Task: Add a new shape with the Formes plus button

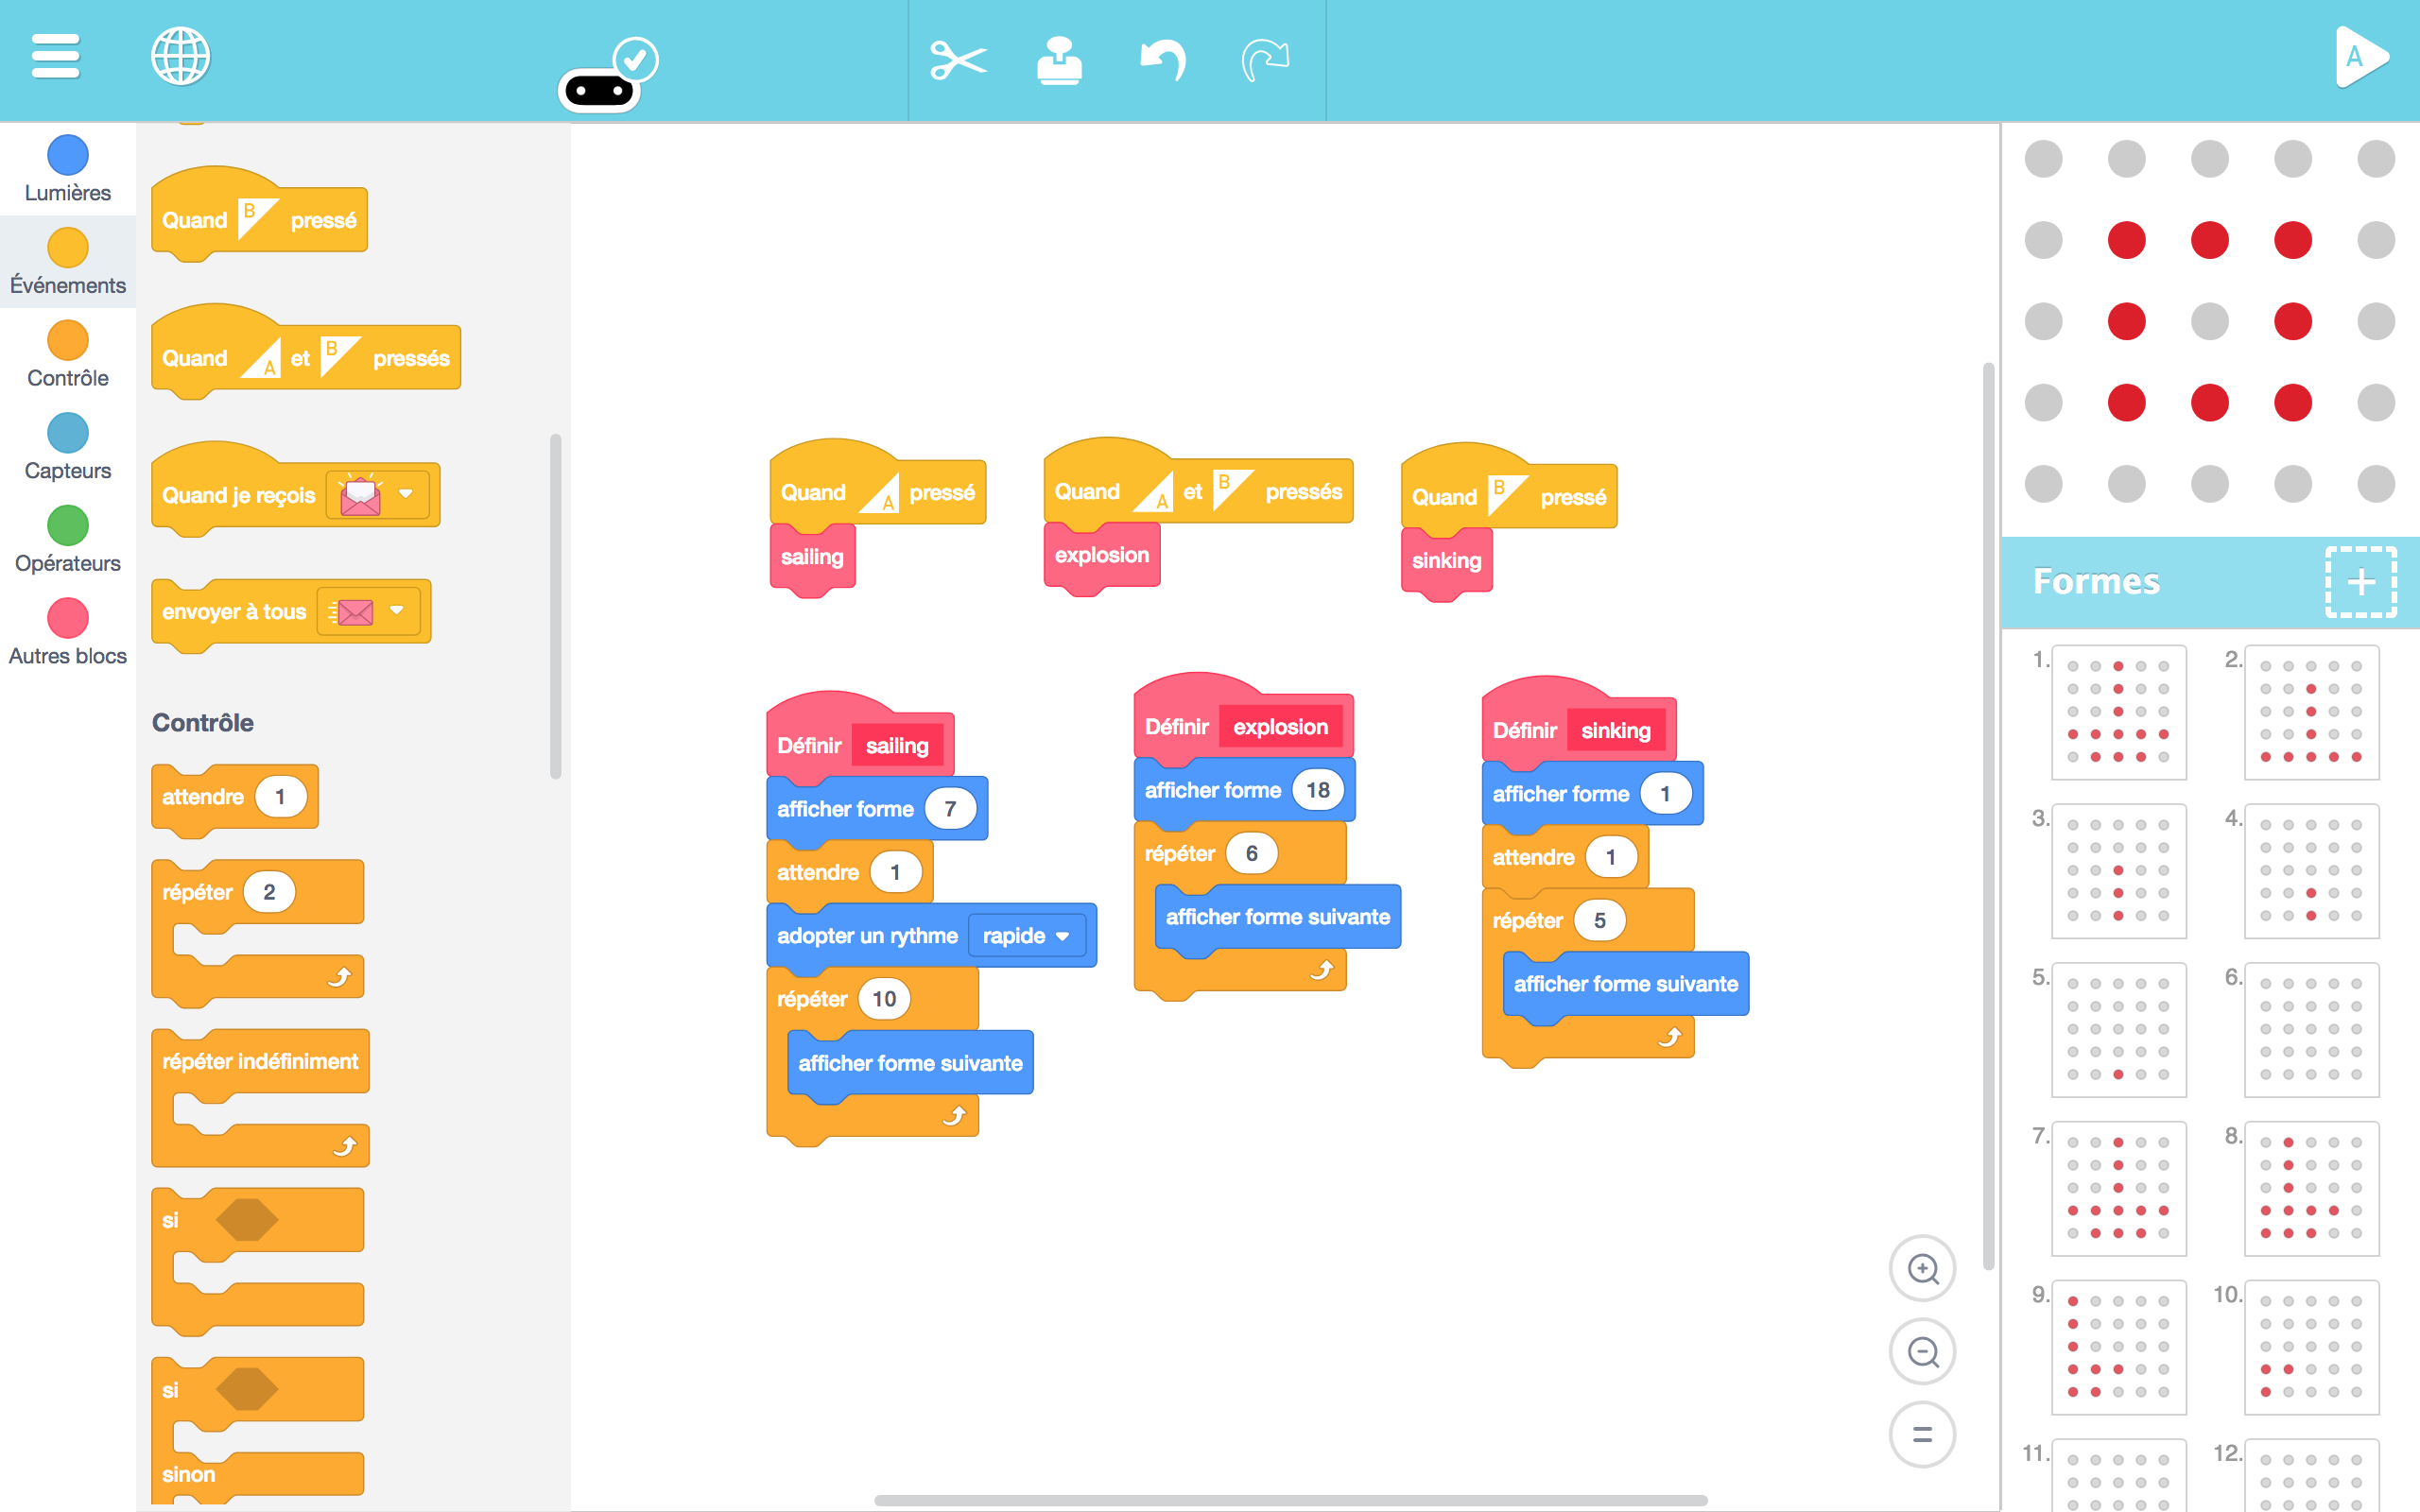Action: [x=2361, y=582]
